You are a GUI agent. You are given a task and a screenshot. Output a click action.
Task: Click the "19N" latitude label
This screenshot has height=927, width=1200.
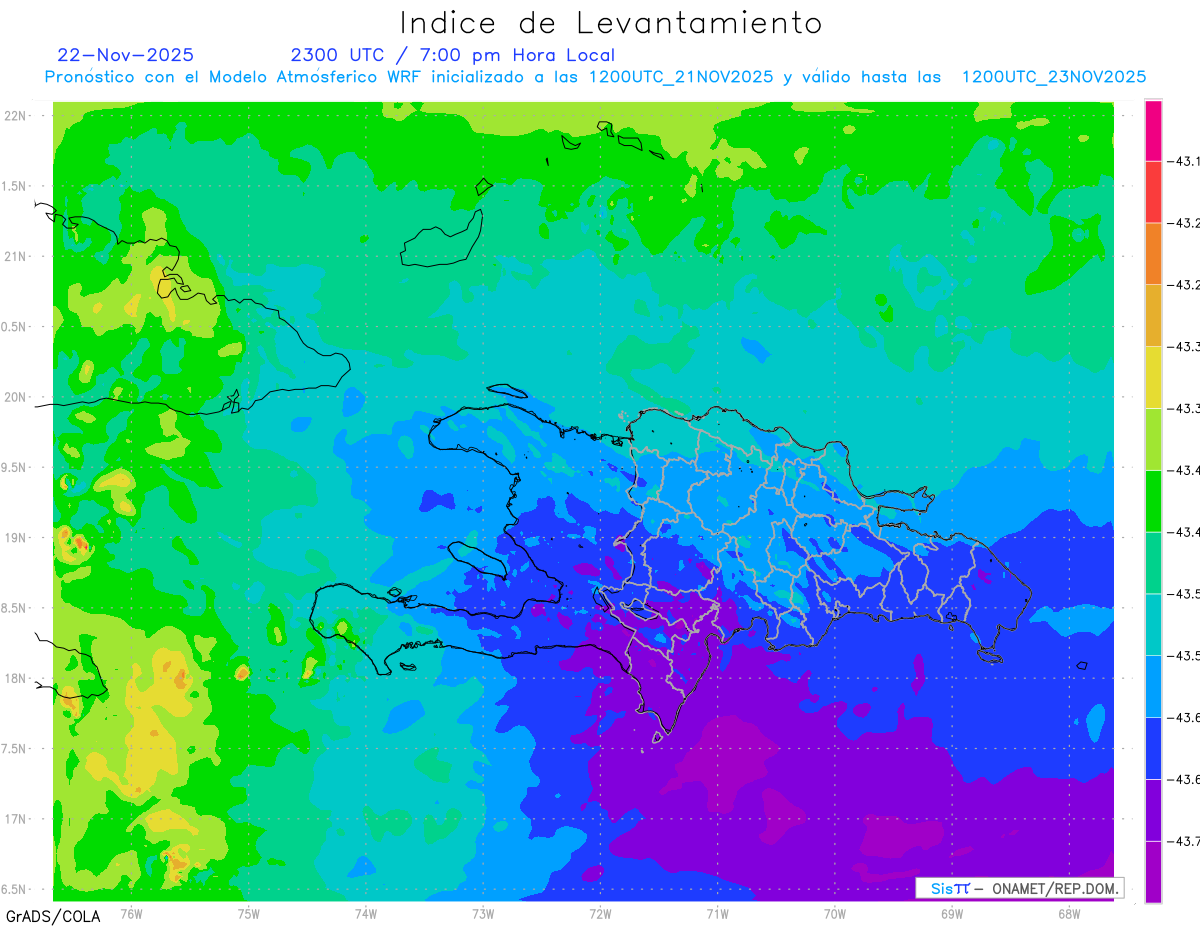coord(15,538)
